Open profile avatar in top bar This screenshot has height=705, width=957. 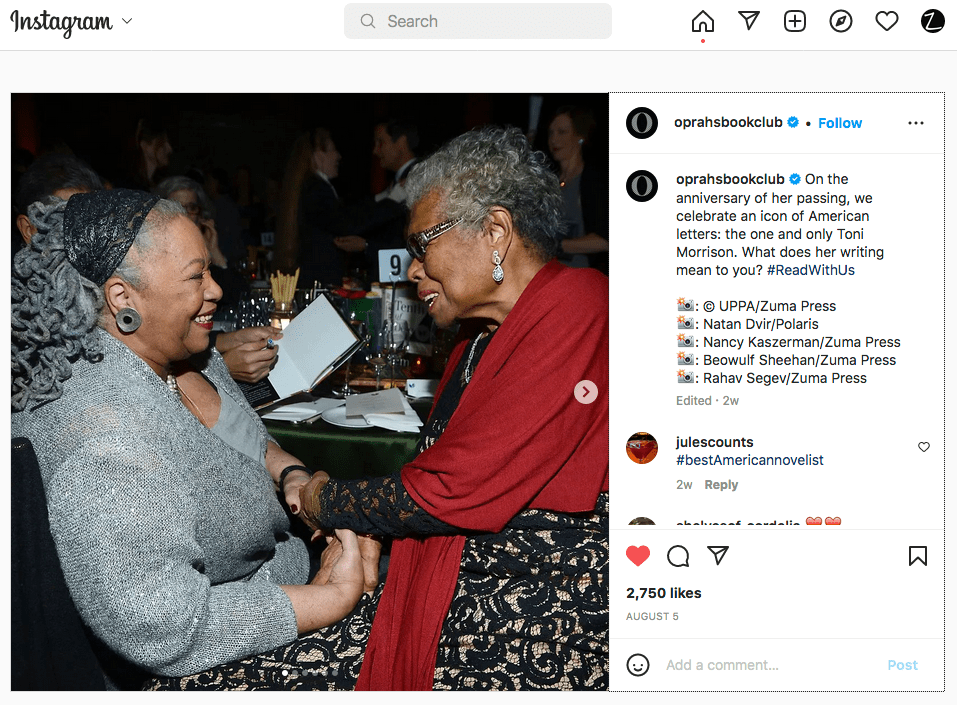click(x=932, y=21)
